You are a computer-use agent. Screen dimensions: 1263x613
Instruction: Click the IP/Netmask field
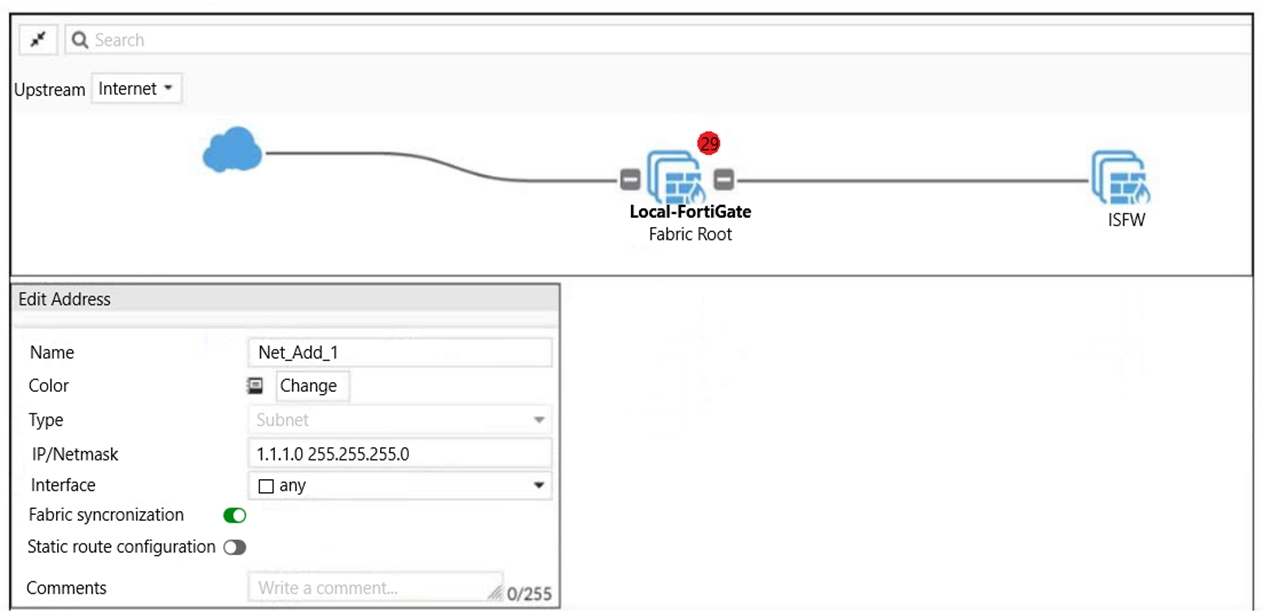[x=400, y=454]
